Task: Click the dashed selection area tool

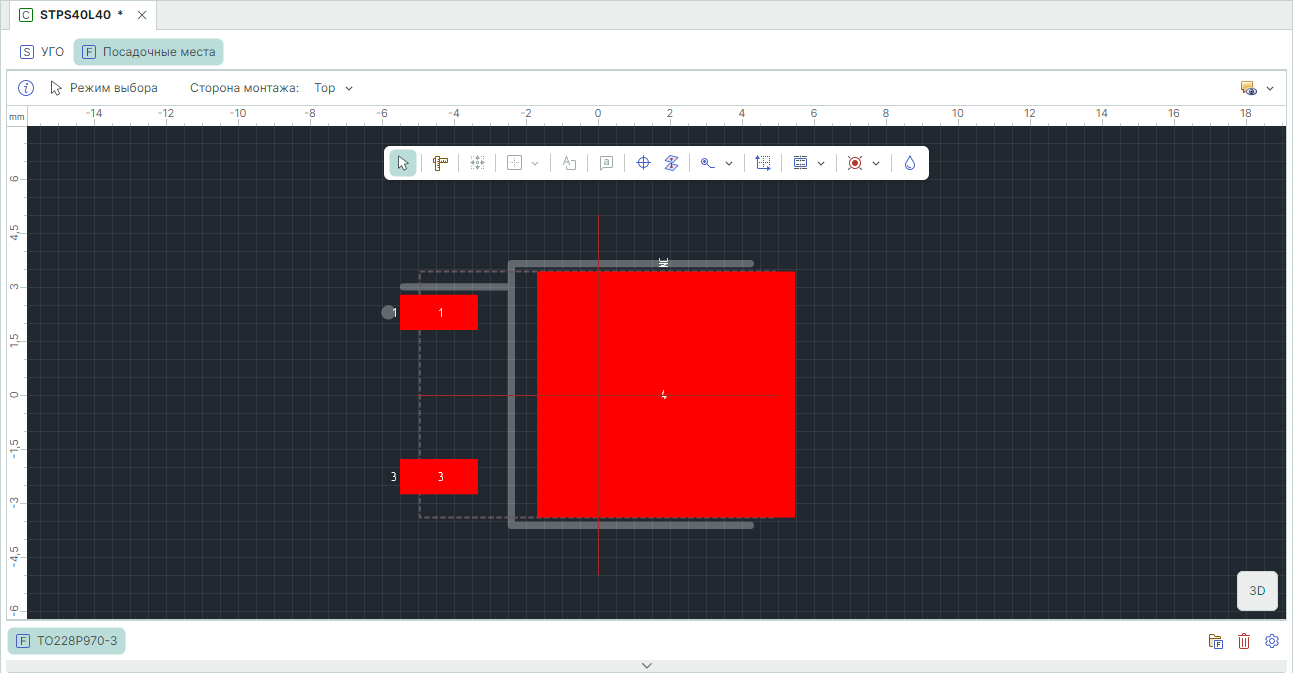Action: click(x=763, y=163)
